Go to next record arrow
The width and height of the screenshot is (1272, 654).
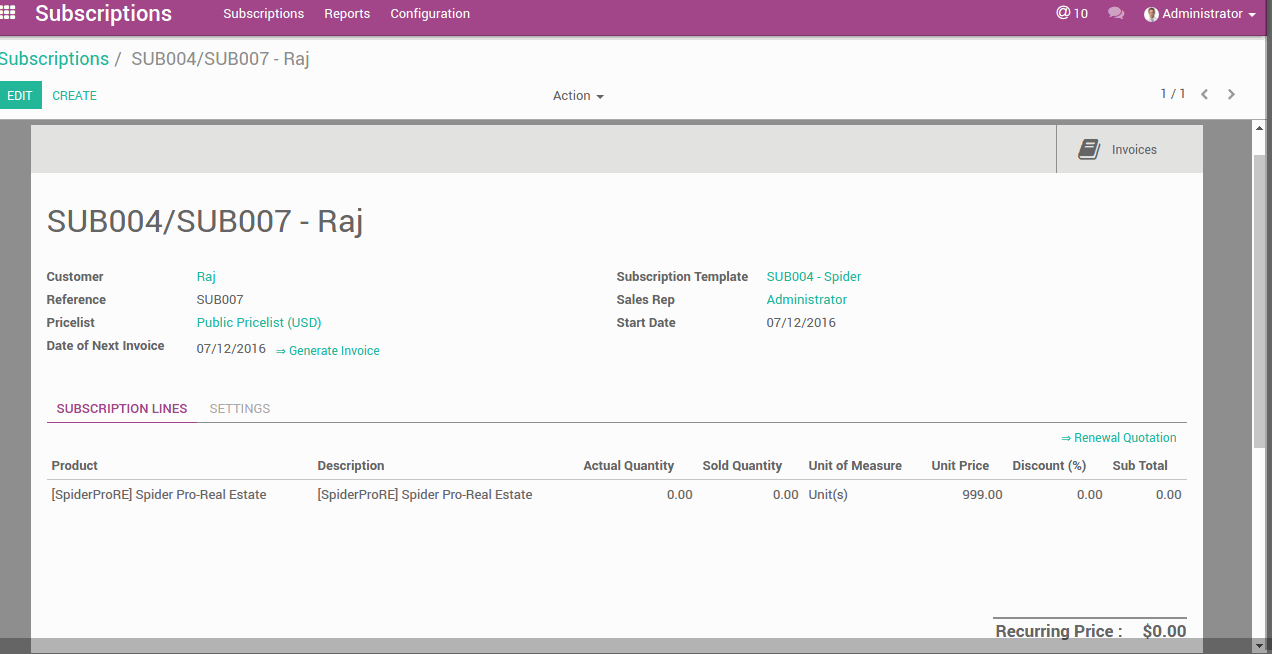pos(1231,94)
